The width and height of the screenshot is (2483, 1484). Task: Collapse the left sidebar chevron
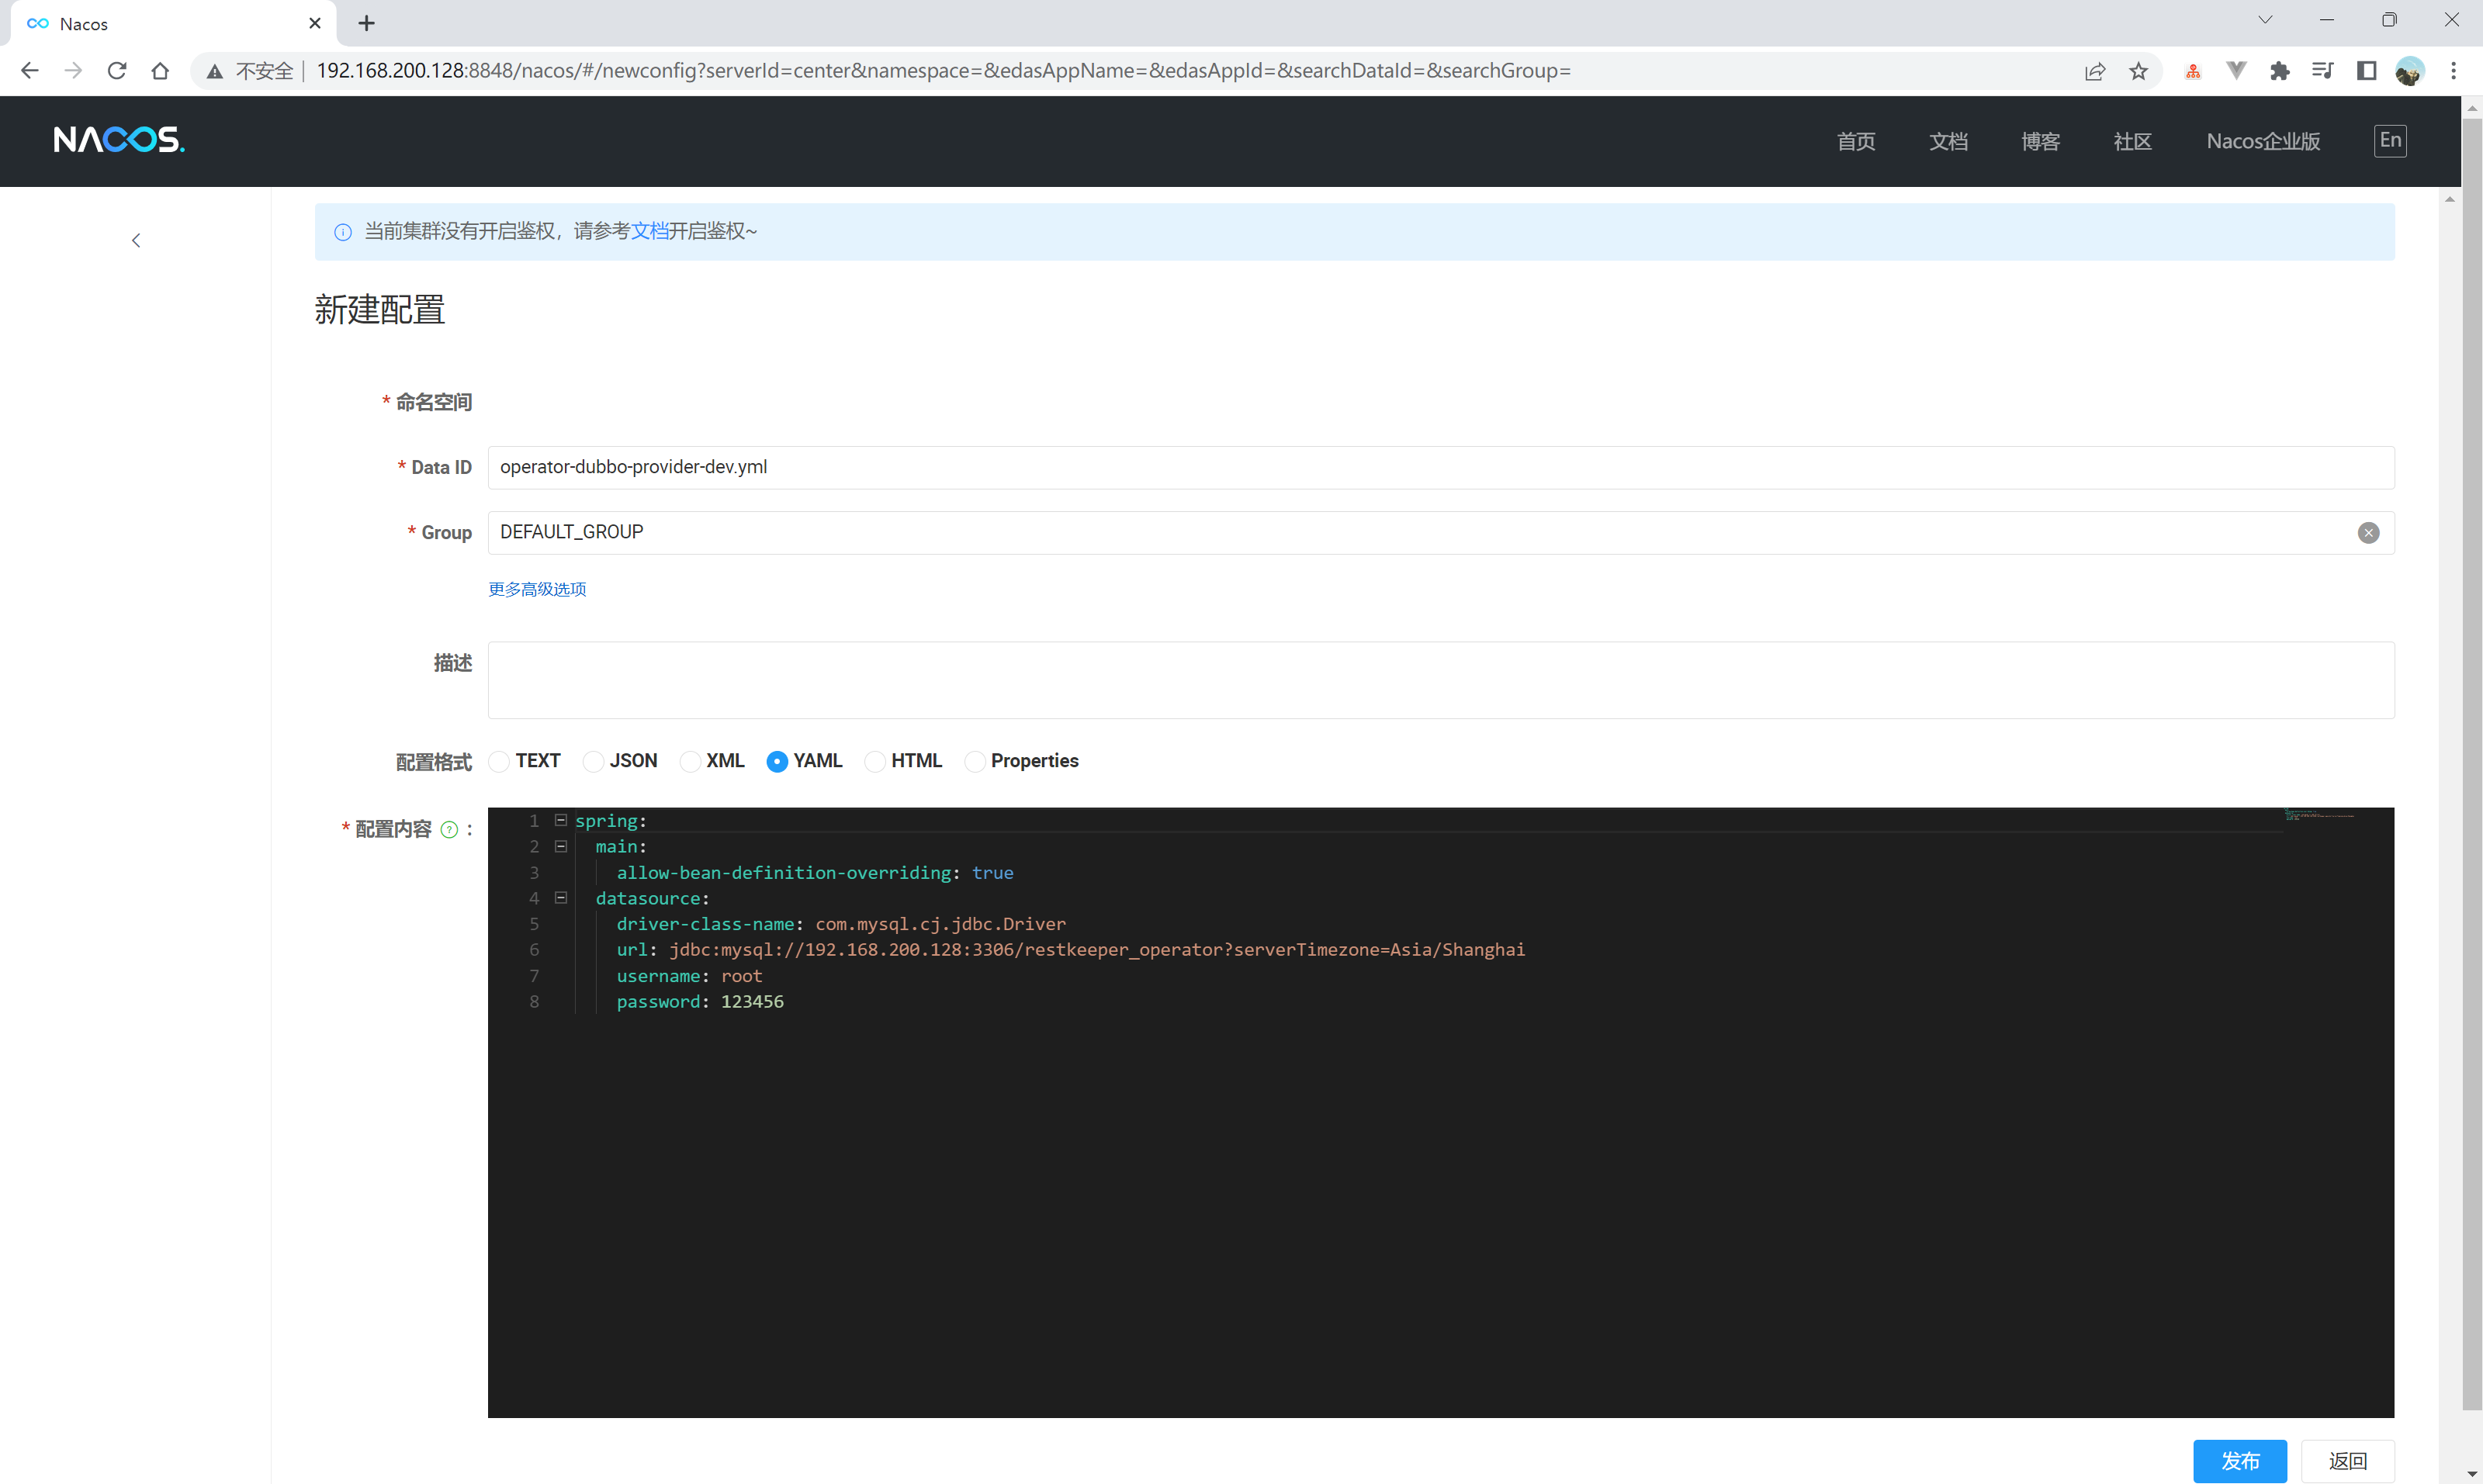tap(136, 240)
